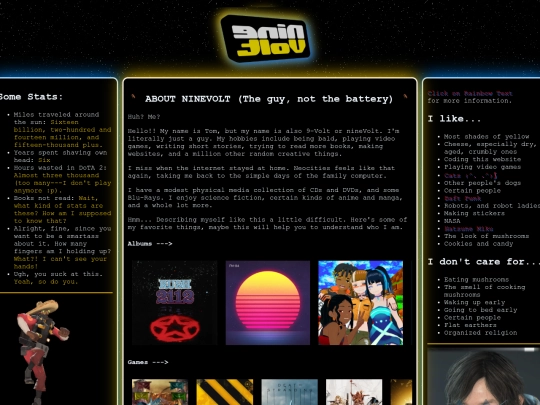Image resolution: width=540 pixels, height=405 pixels.
Task: Click 'Cookies and candy' list item
Action: 478,243
